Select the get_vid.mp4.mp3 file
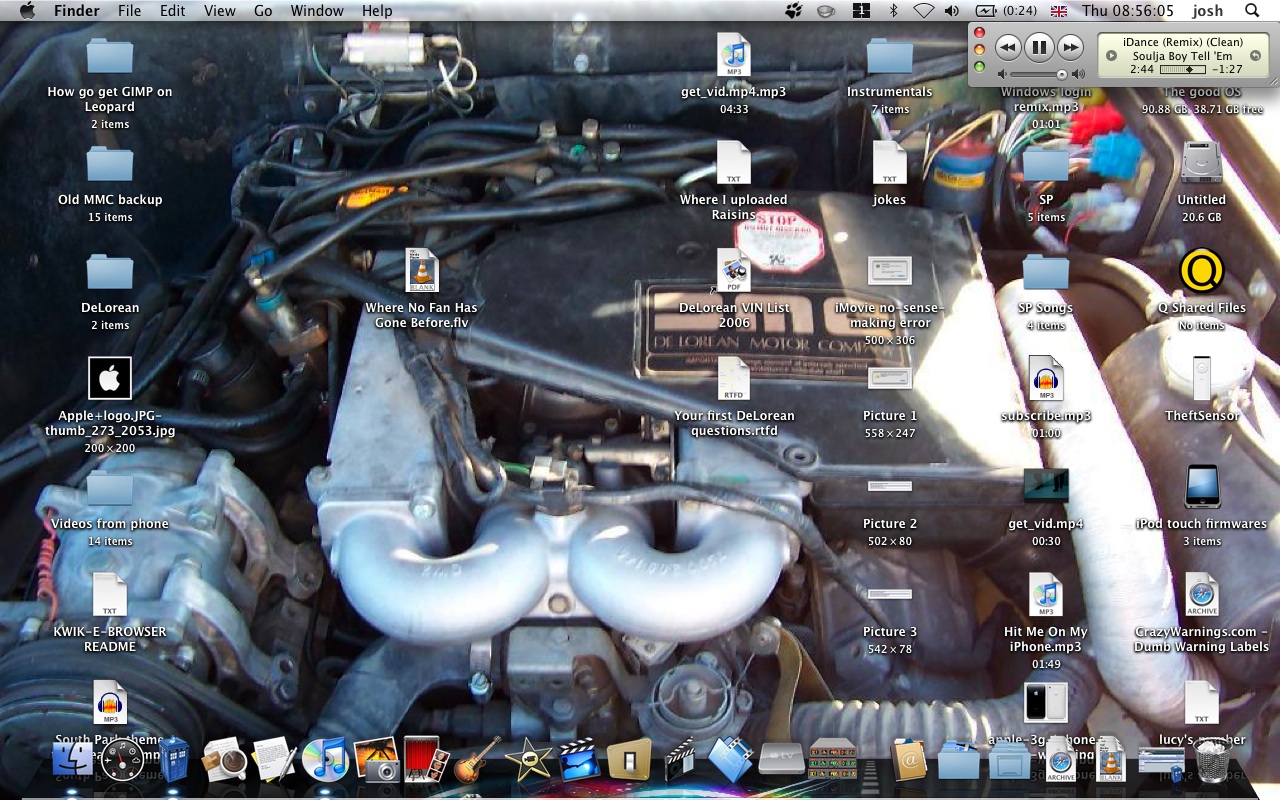This screenshot has height=800, width=1280. pos(733,55)
